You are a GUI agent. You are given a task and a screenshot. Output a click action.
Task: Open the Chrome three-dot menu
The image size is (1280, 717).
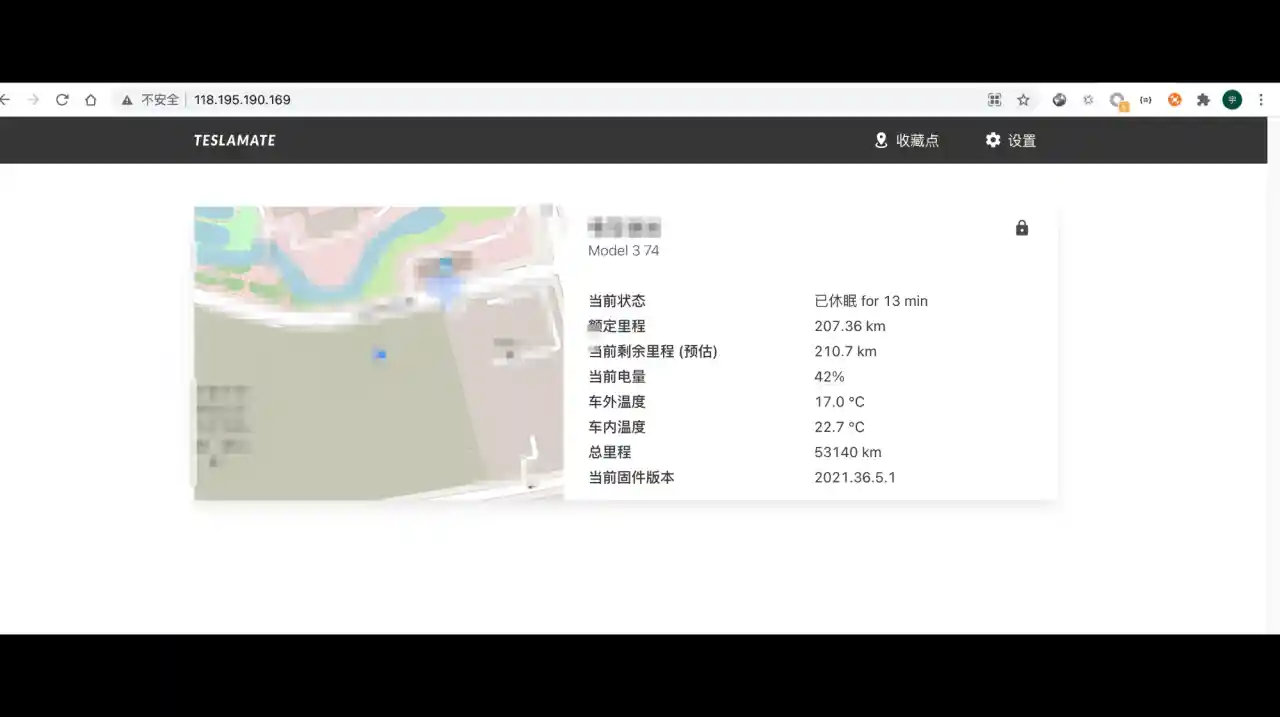point(1261,99)
